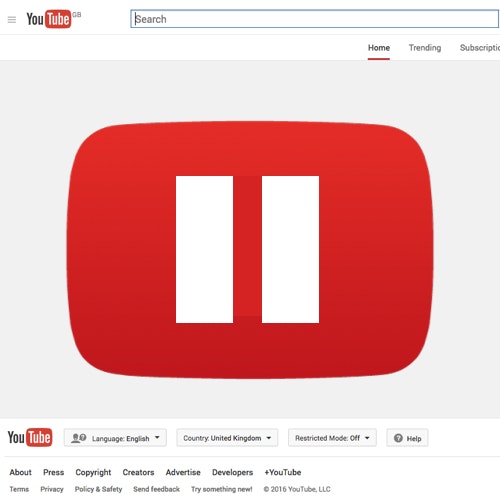This screenshot has width=500, height=500.
Task: Click the YouTube logo in the header
Action: pyautogui.click(x=49, y=19)
